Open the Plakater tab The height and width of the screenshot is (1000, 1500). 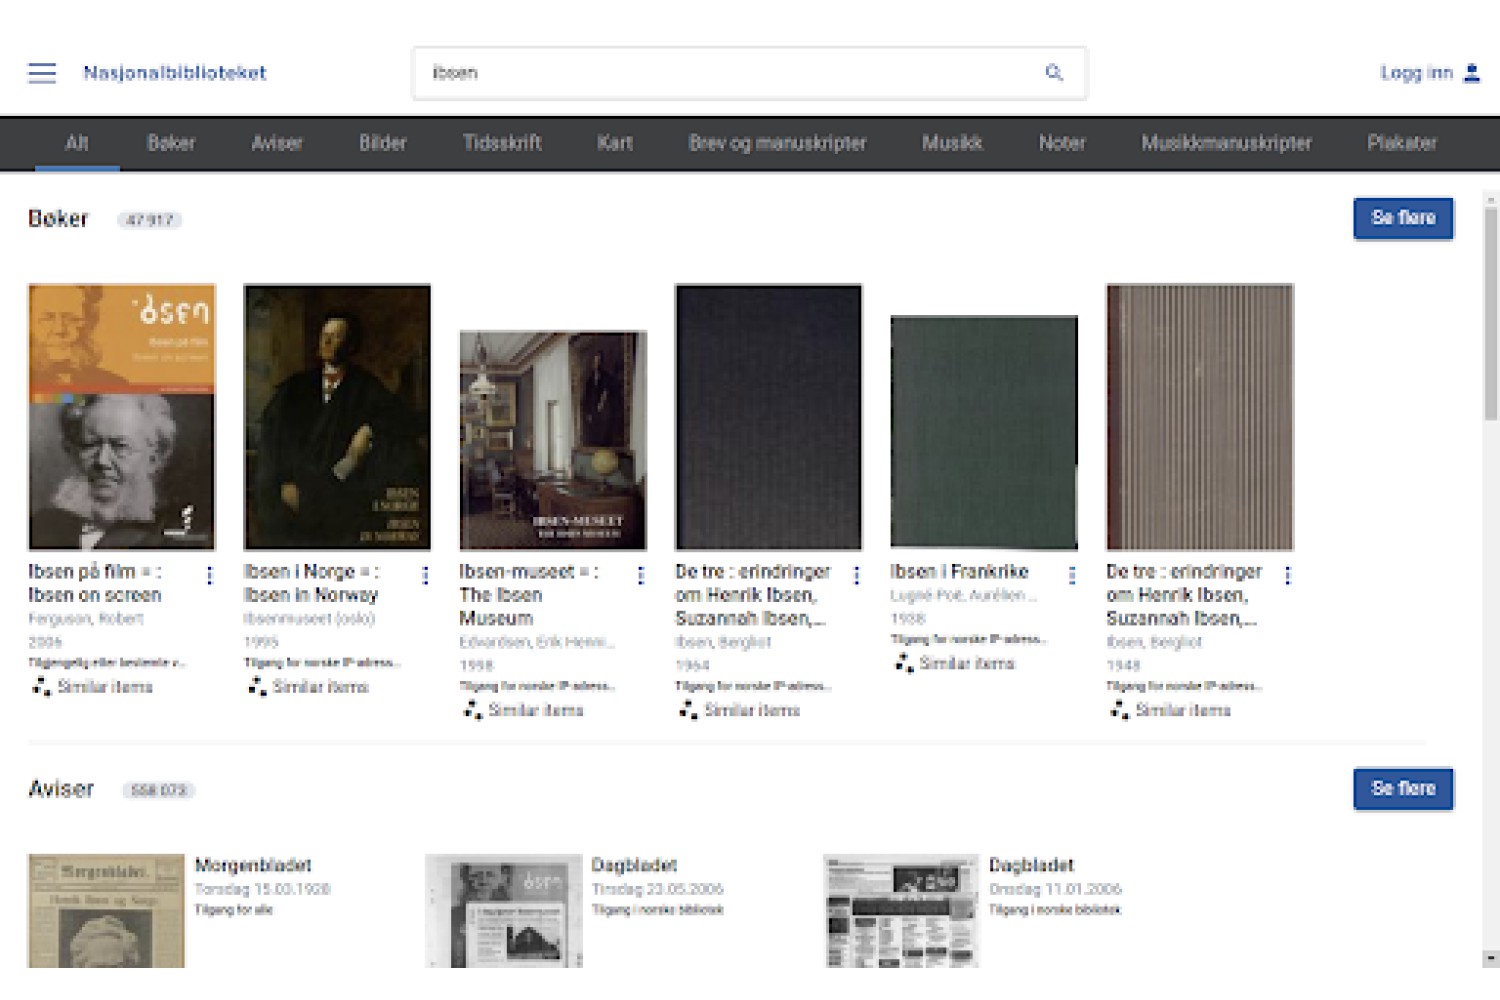tap(1402, 143)
